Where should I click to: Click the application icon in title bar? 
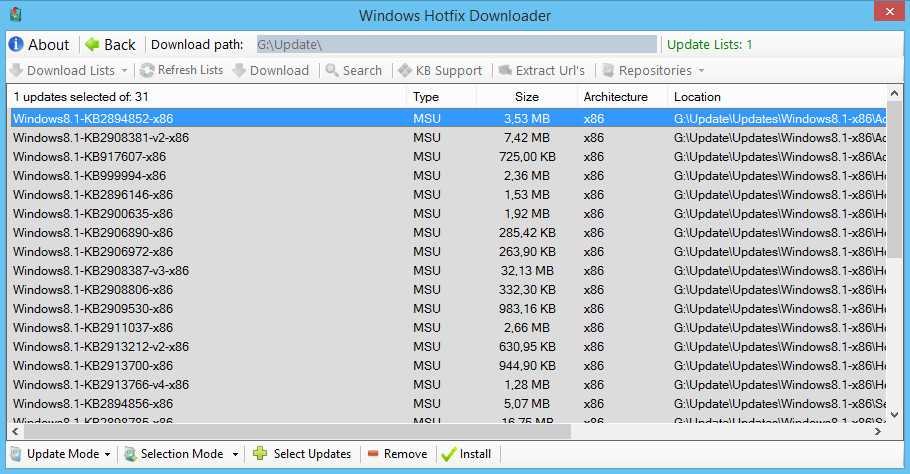coord(16,15)
